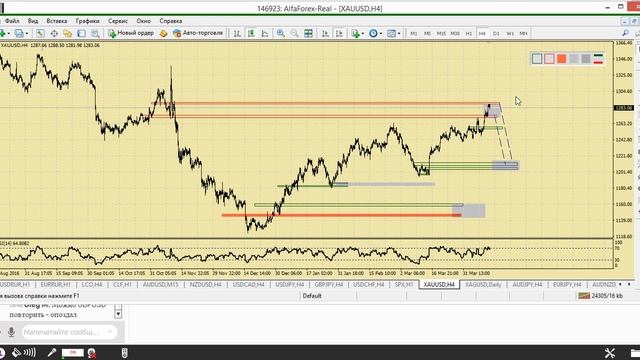Click the connection status 24305/16 kb indicator
This screenshot has height=360, width=640.
601,296
